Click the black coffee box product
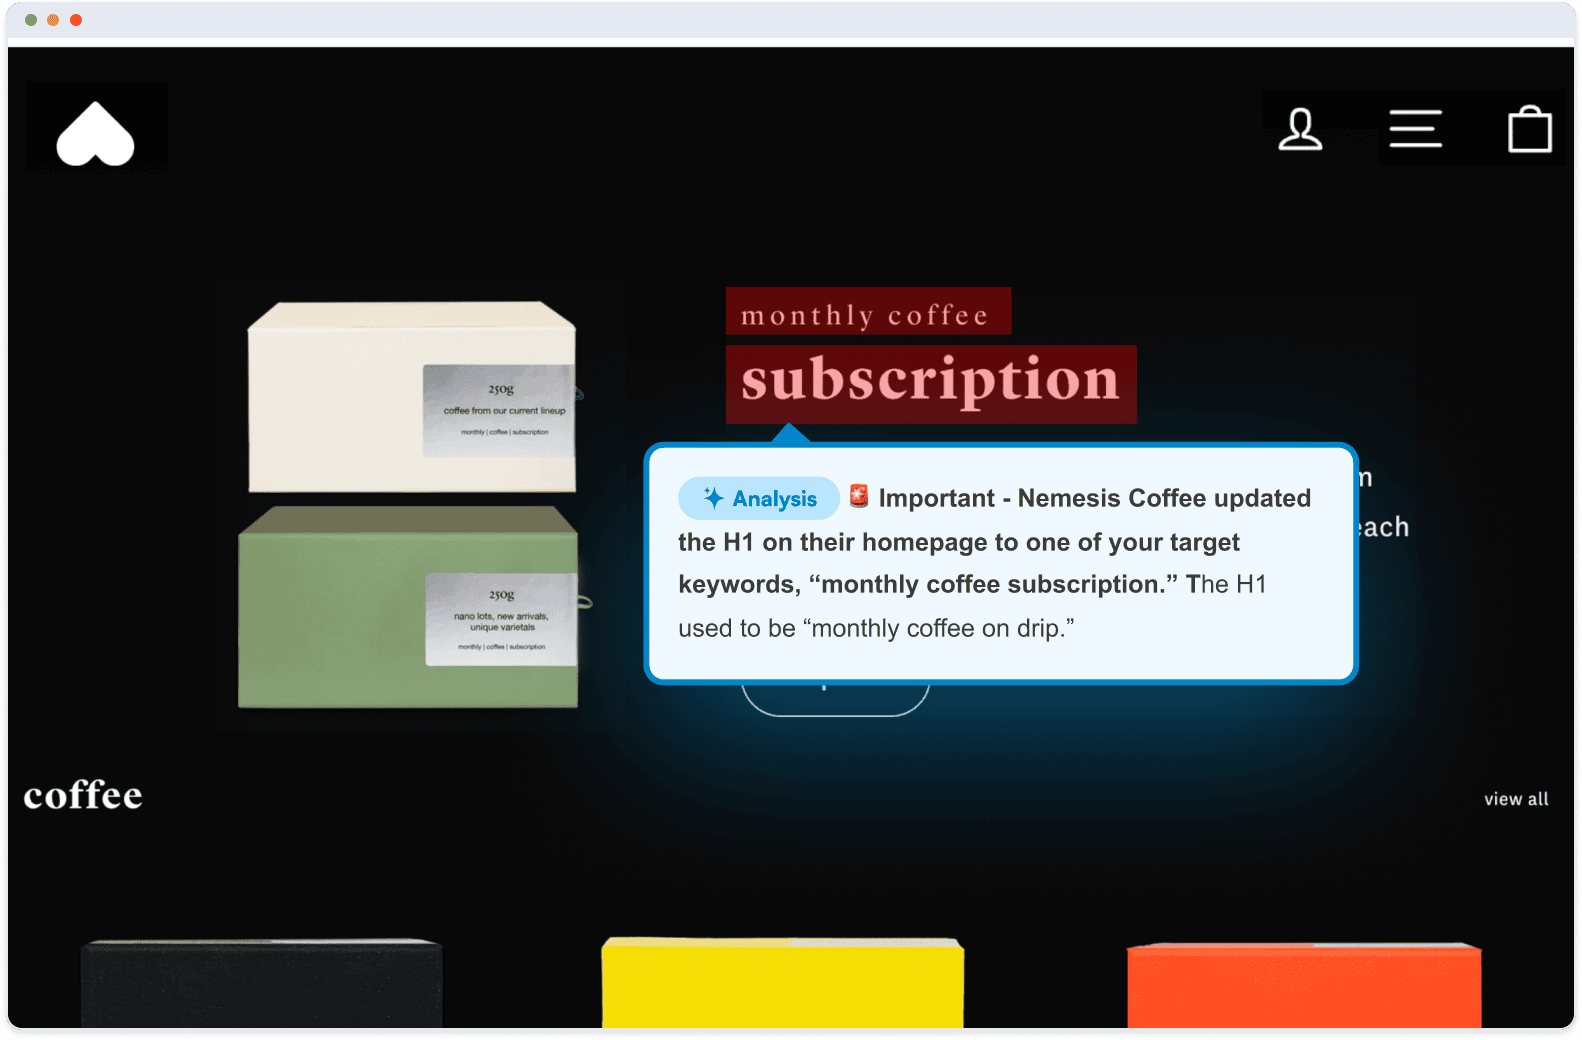Viewport: 1582px width, 1040px height. (261, 983)
